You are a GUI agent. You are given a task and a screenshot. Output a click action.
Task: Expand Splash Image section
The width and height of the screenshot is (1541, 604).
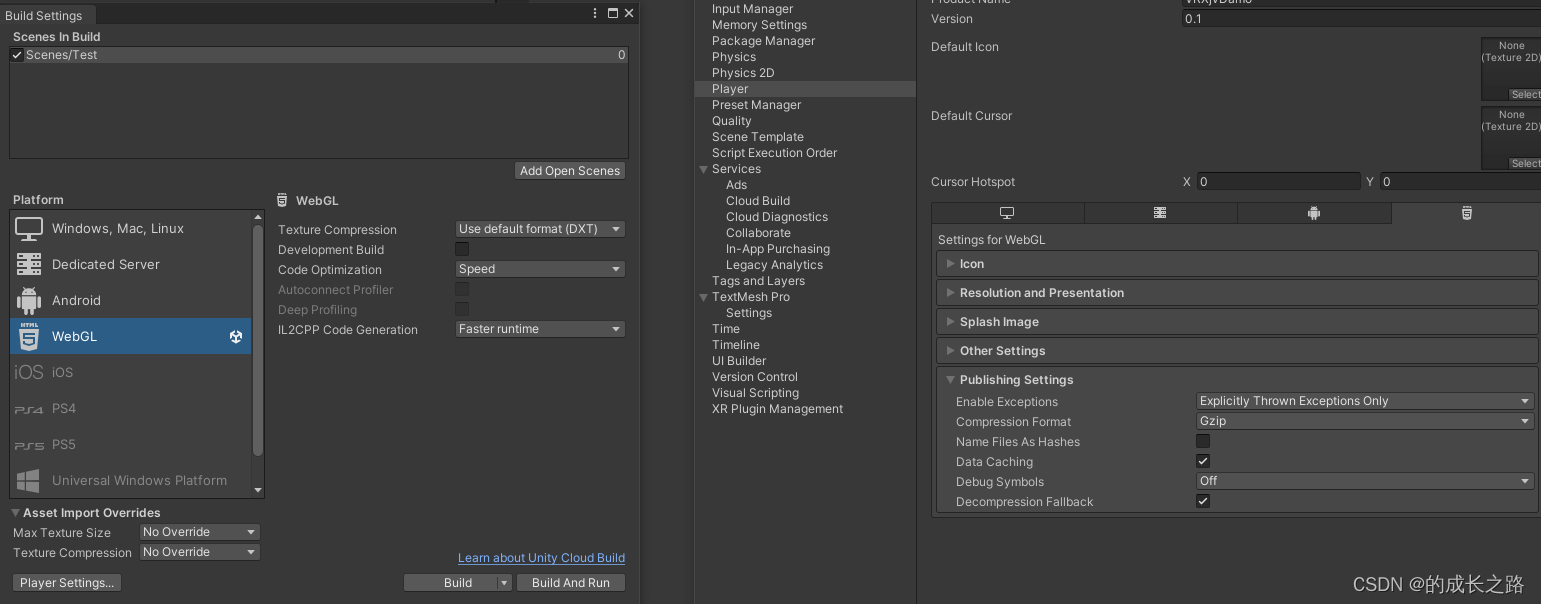pyautogui.click(x=1237, y=322)
